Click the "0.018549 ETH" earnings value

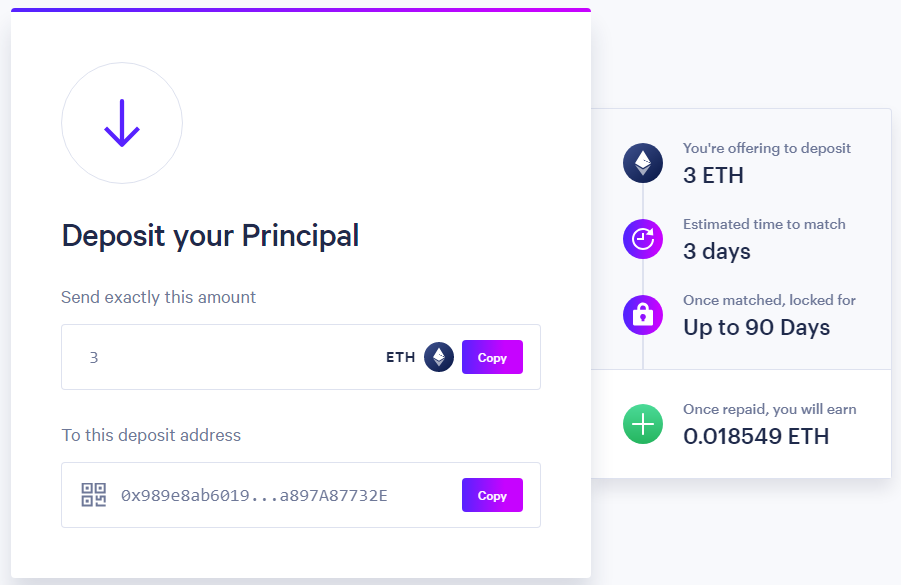coord(756,436)
